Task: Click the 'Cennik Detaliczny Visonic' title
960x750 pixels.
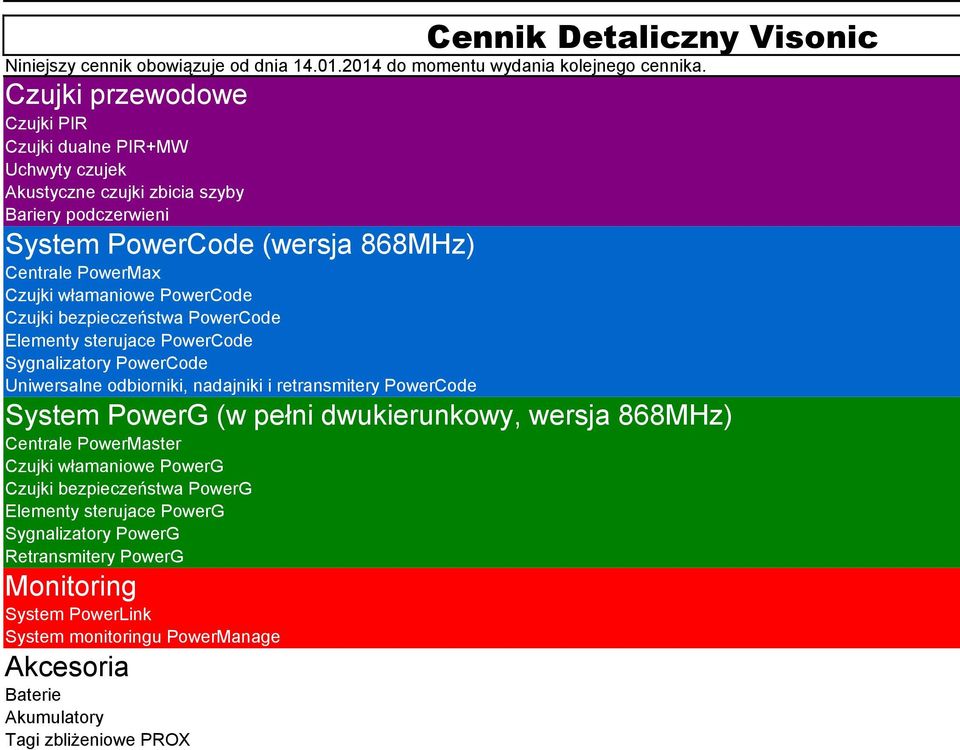Action: coord(652,37)
